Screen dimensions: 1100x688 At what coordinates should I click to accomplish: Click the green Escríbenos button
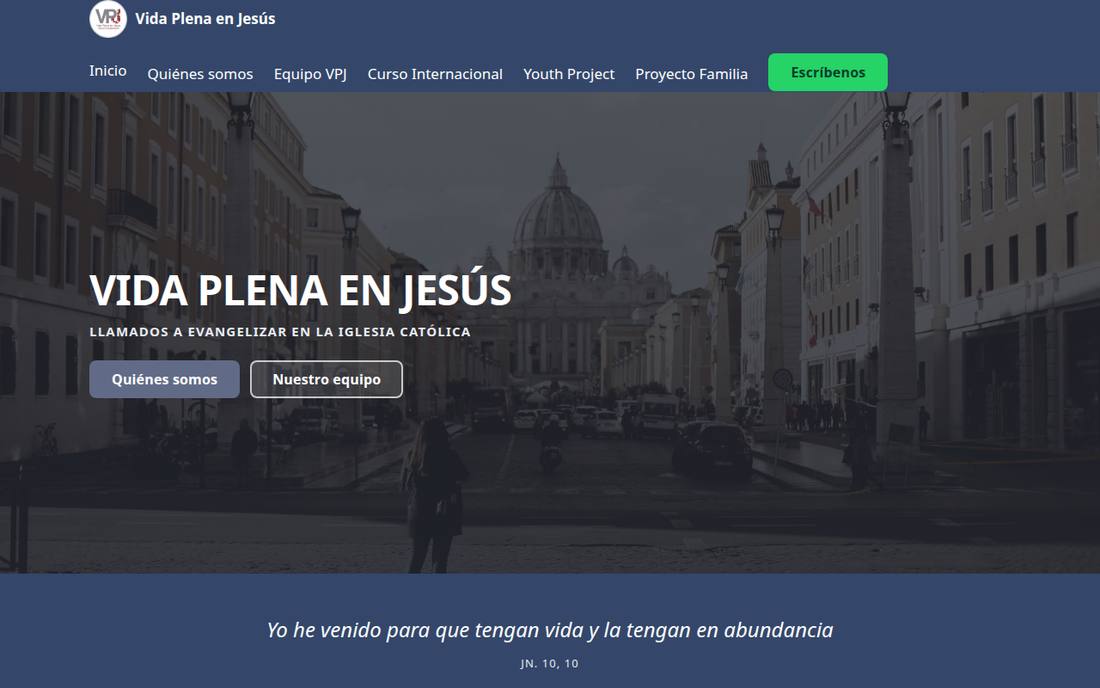[828, 72]
